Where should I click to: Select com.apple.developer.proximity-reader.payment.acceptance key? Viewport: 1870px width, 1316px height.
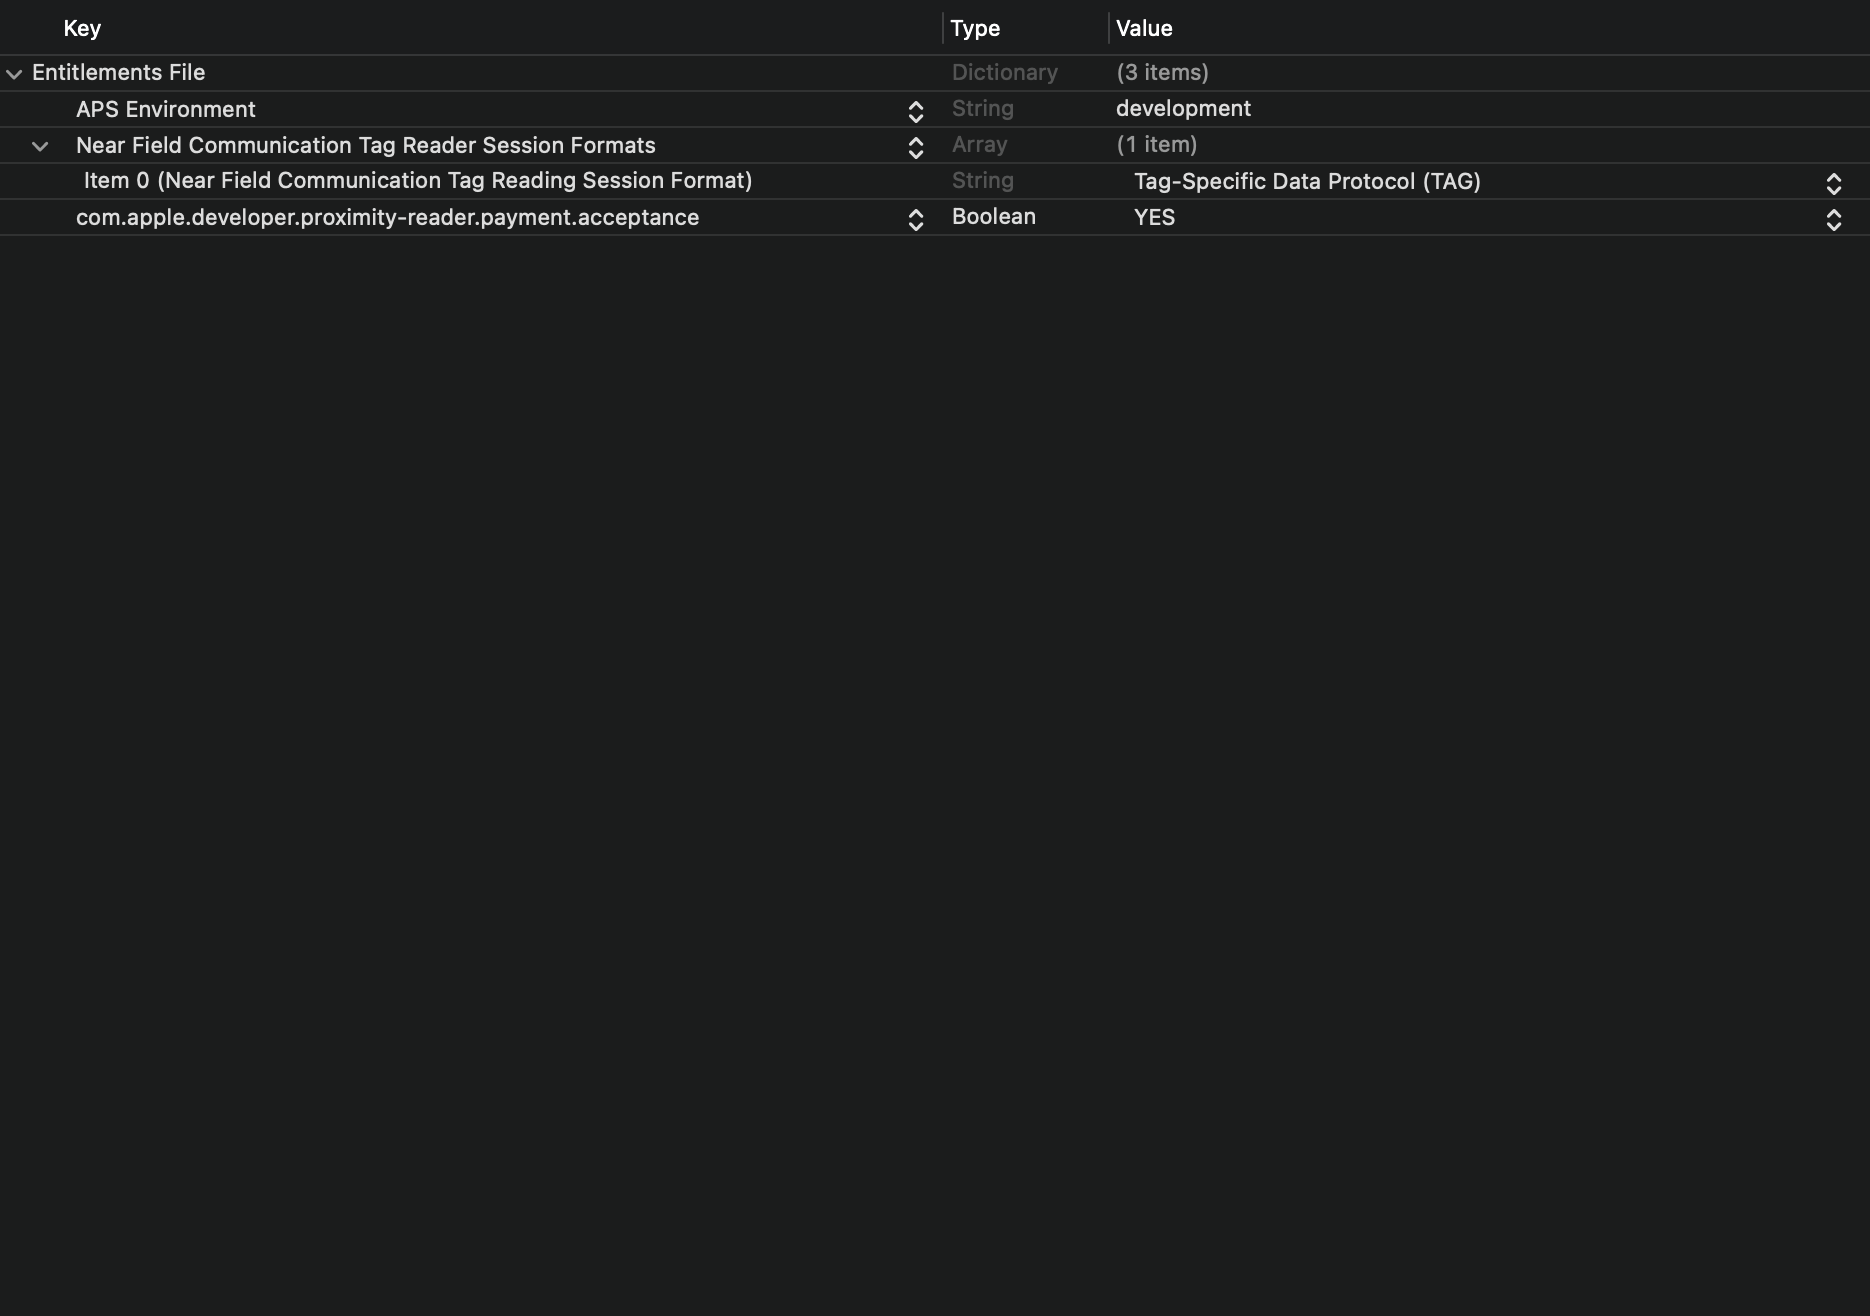387,217
